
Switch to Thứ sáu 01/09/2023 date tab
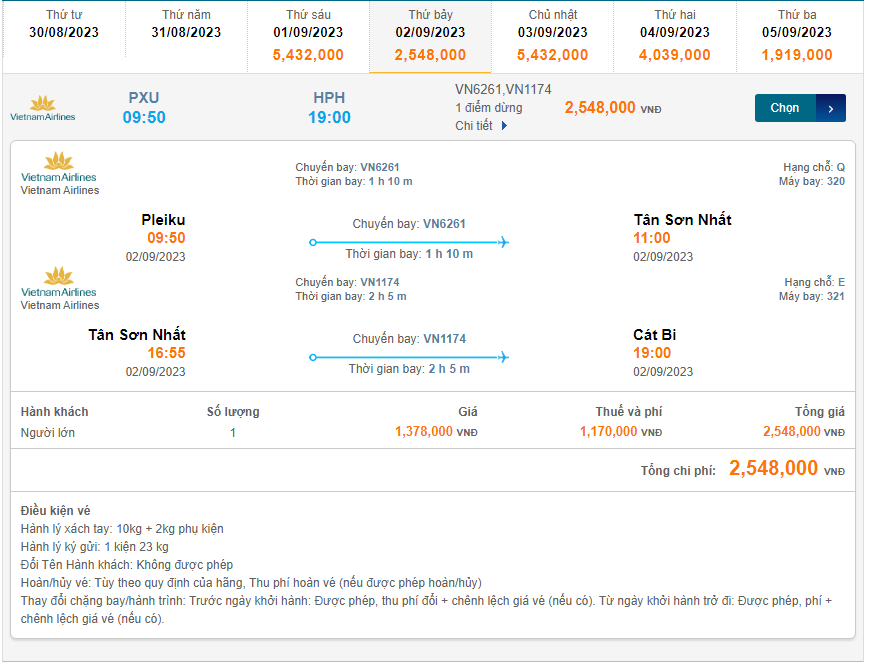308,36
